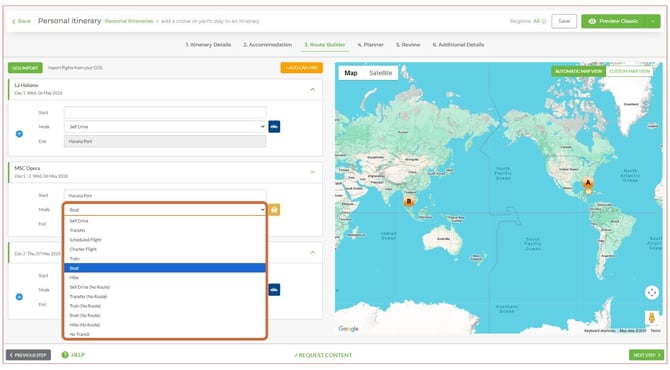Open the La Habana Mode dropdown showing Self Drive
The width and height of the screenshot is (670, 370).
(x=165, y=127)
